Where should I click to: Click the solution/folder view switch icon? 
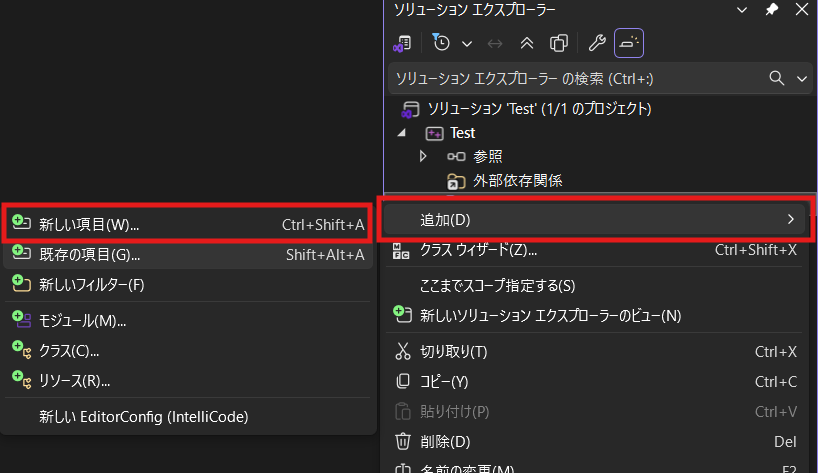point(402,43)
